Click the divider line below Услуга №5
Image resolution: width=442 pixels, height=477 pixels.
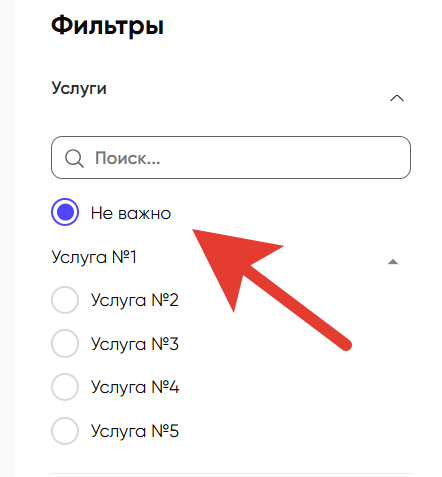pyautogui.click(x=231, y=473)
